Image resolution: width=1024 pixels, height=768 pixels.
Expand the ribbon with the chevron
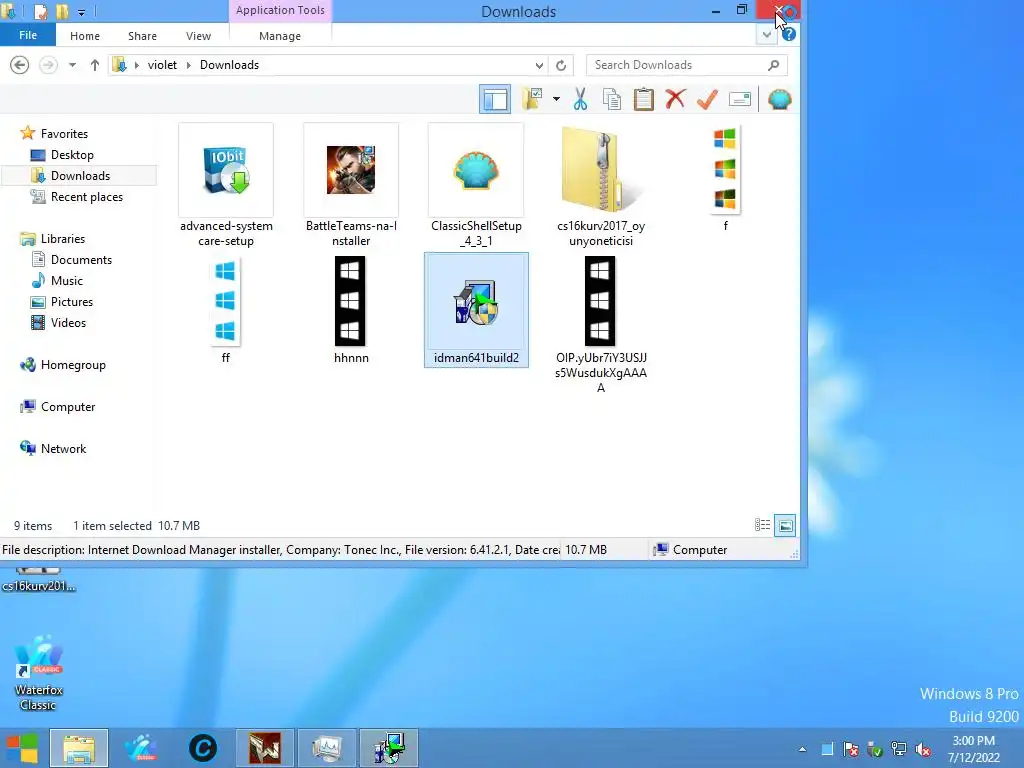click(766, 35)
